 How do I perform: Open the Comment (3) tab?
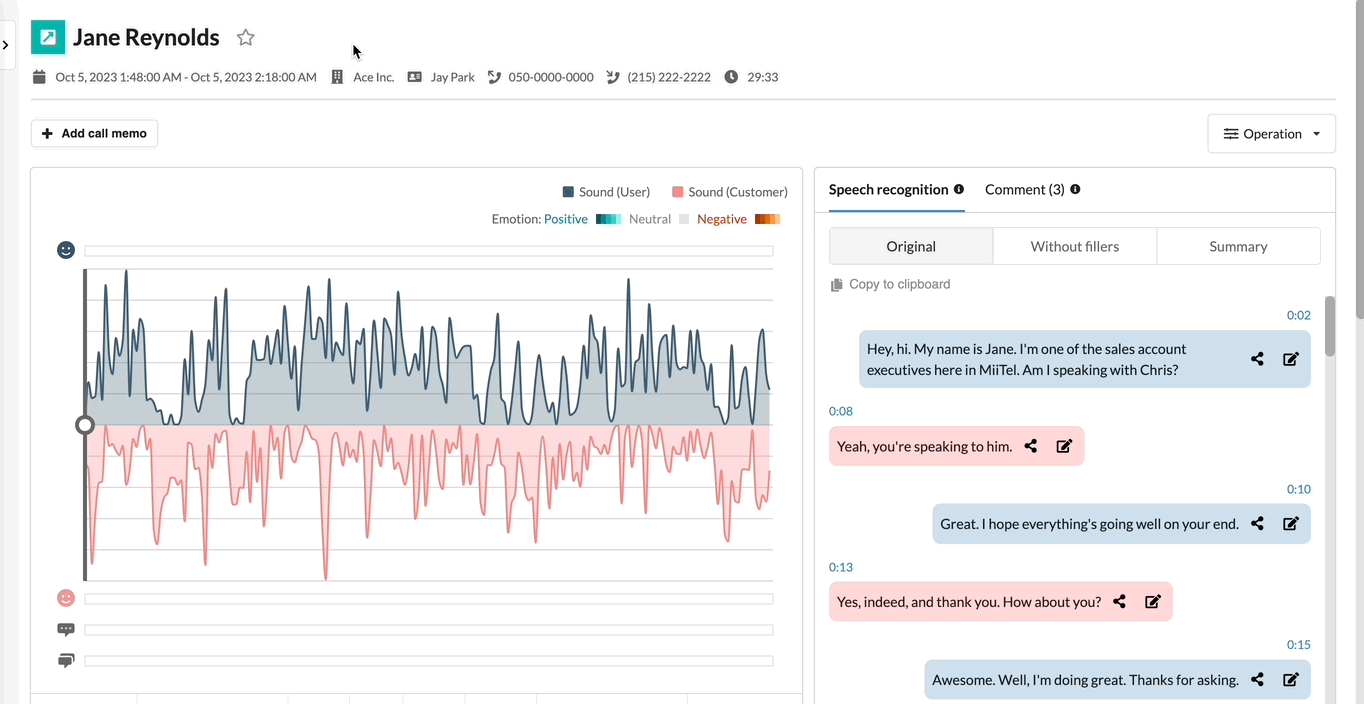1024,189
